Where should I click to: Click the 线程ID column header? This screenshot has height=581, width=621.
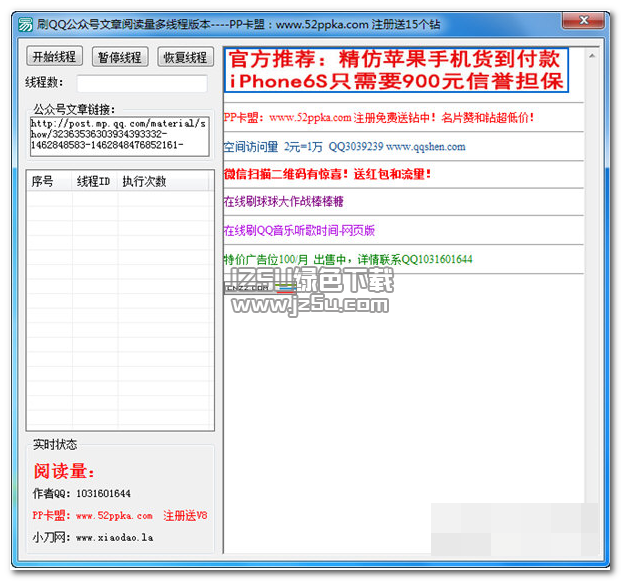point(95,181)
